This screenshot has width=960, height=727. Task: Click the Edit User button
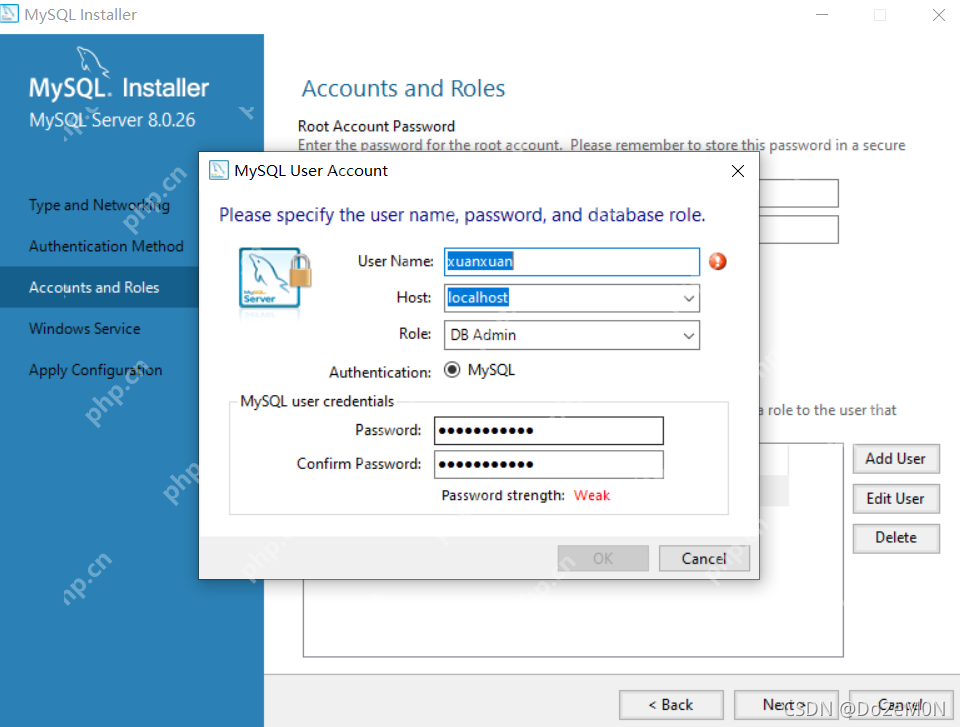point(896,499)
